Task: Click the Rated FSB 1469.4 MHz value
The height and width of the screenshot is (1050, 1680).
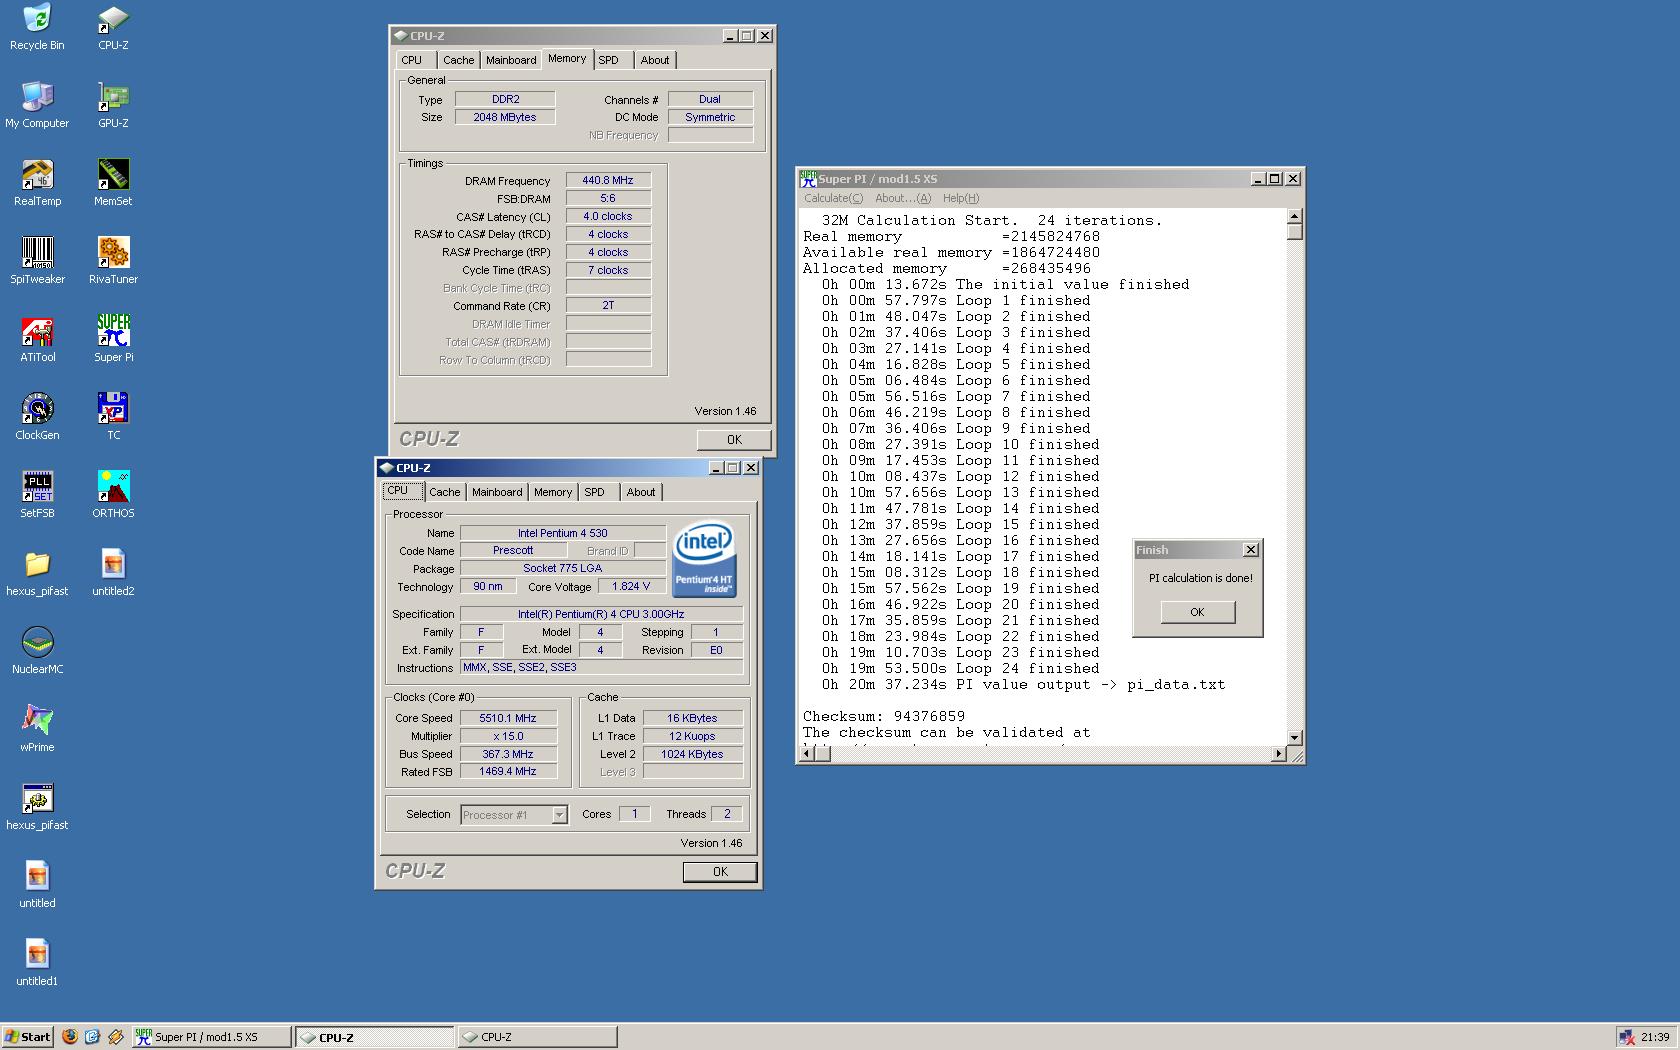Action: pyautogui.click(x=507, y=773)
